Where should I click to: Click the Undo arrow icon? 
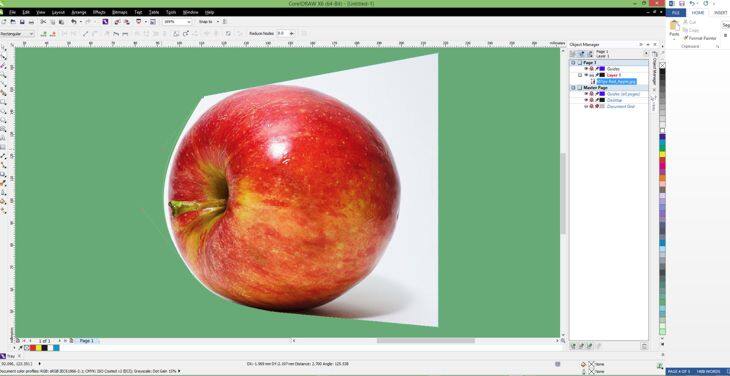[x=74, y=22]
